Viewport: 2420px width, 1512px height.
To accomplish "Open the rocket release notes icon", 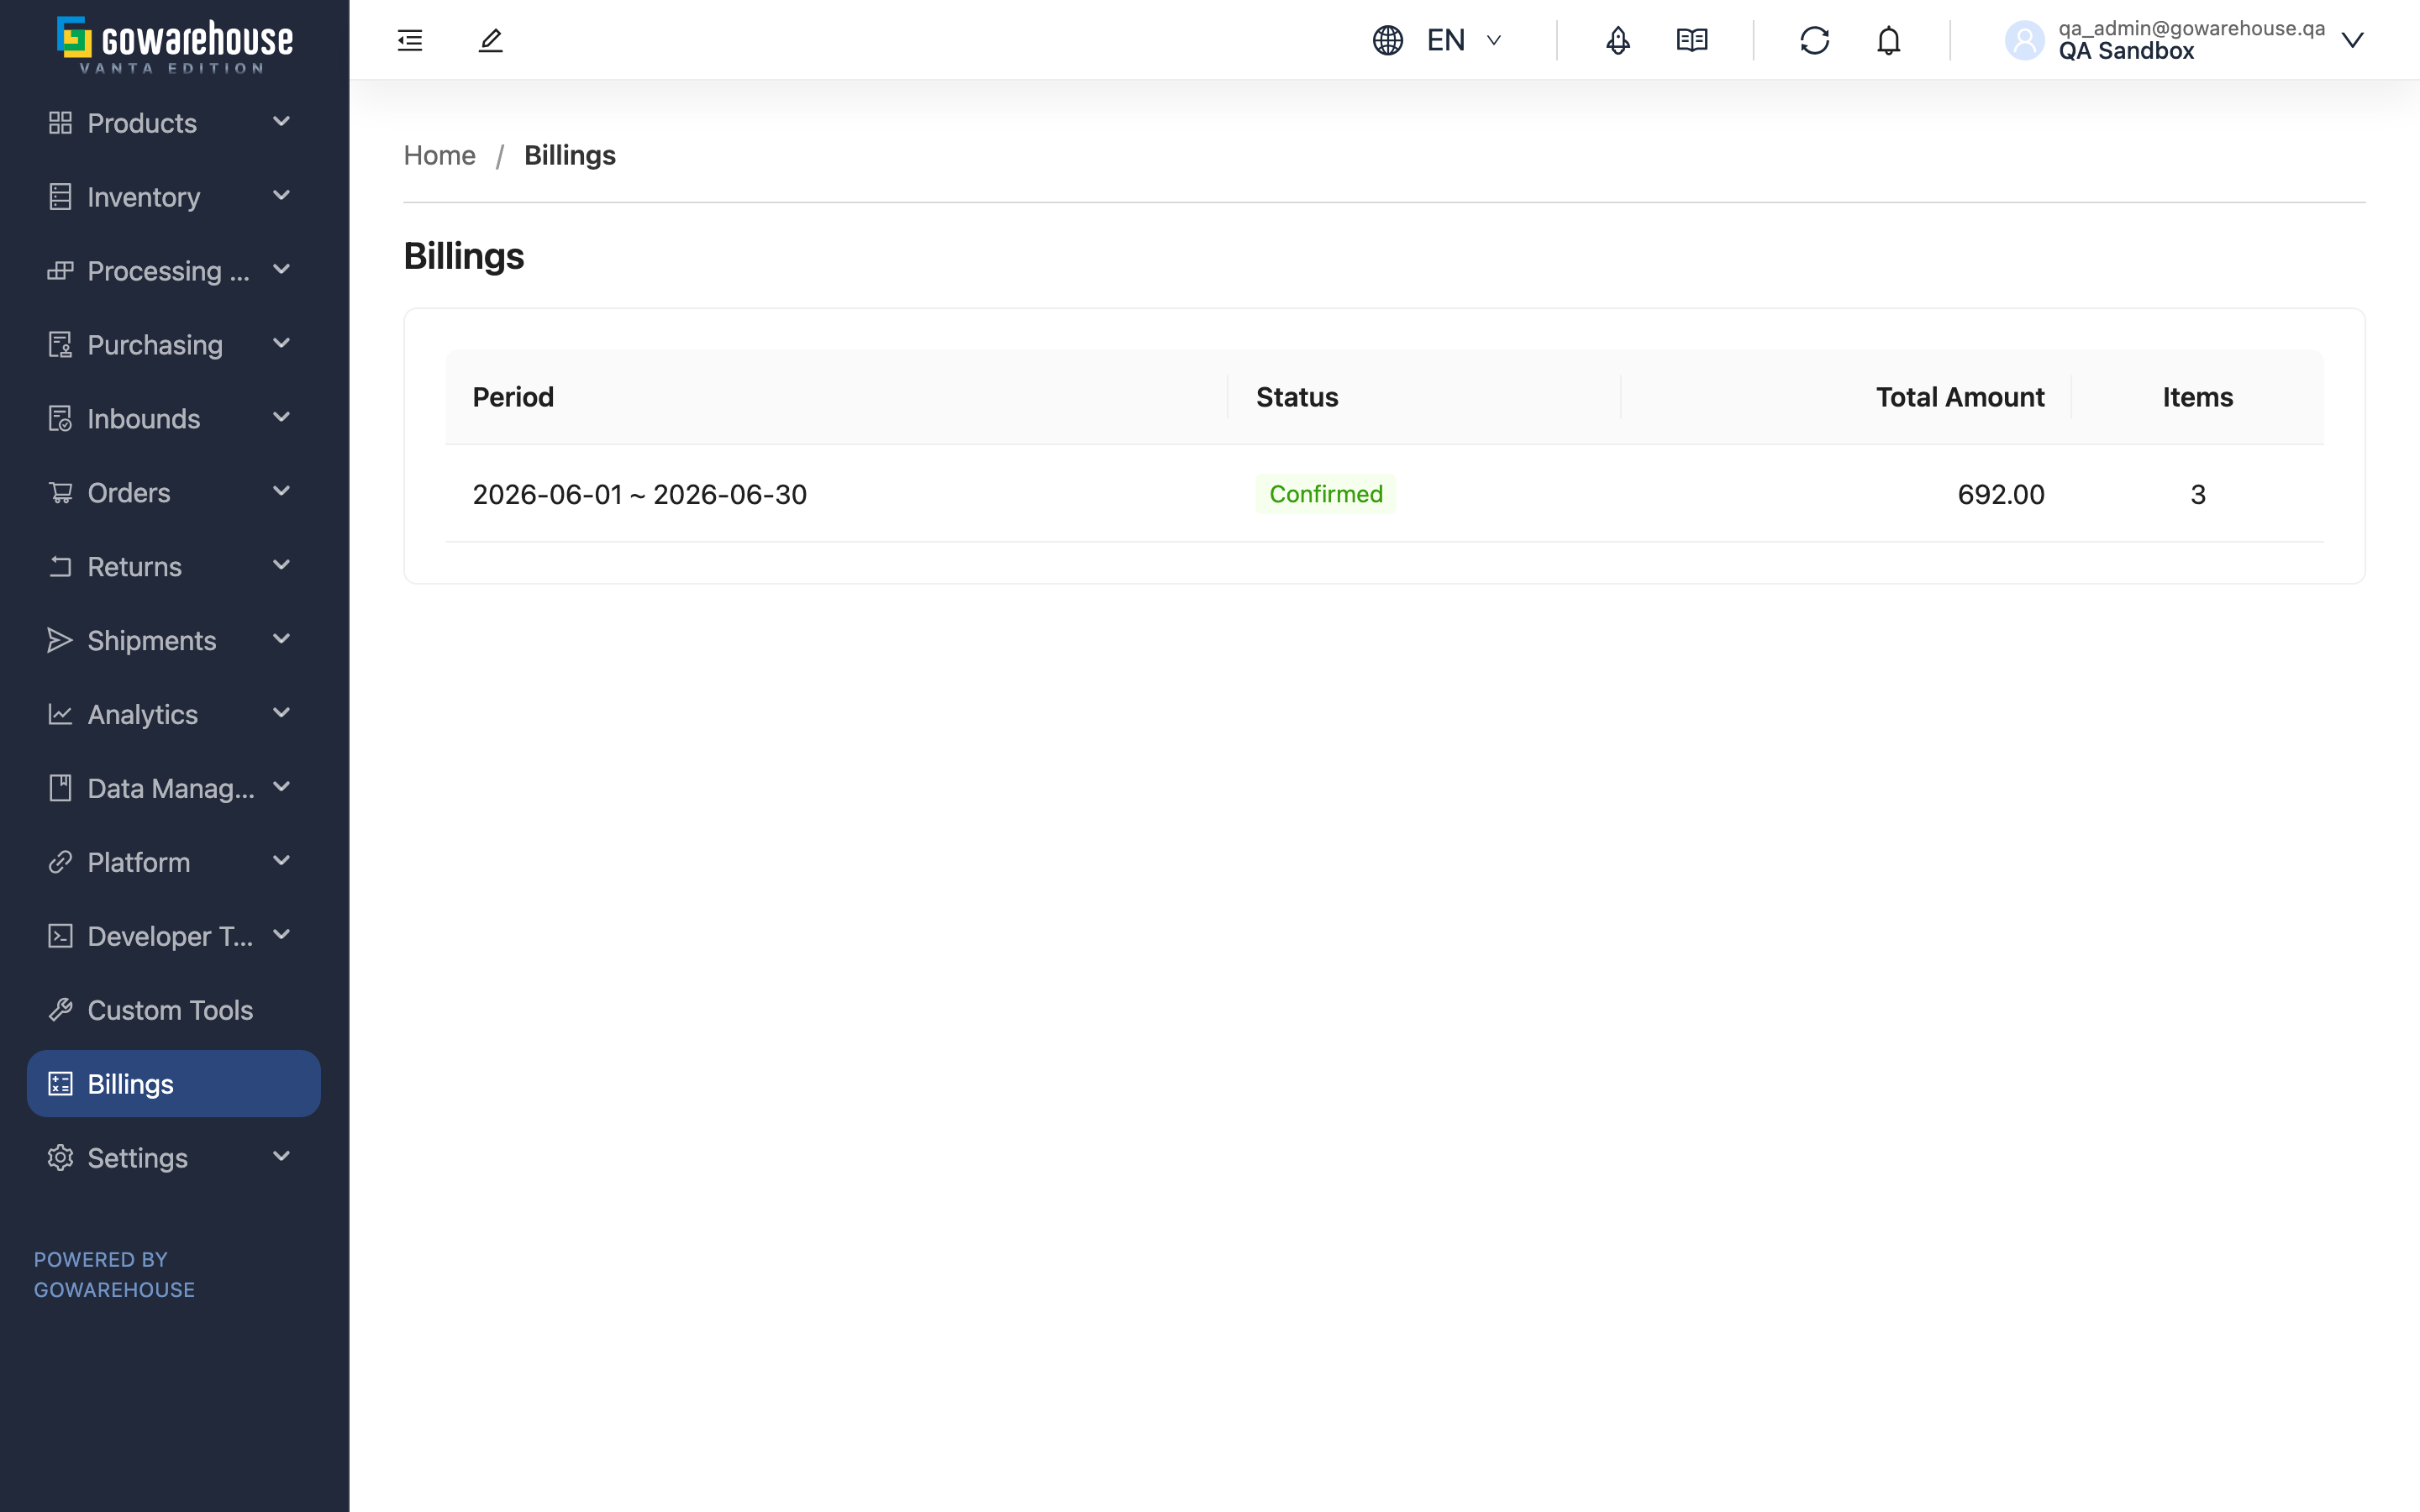I will click(1617, 40).
